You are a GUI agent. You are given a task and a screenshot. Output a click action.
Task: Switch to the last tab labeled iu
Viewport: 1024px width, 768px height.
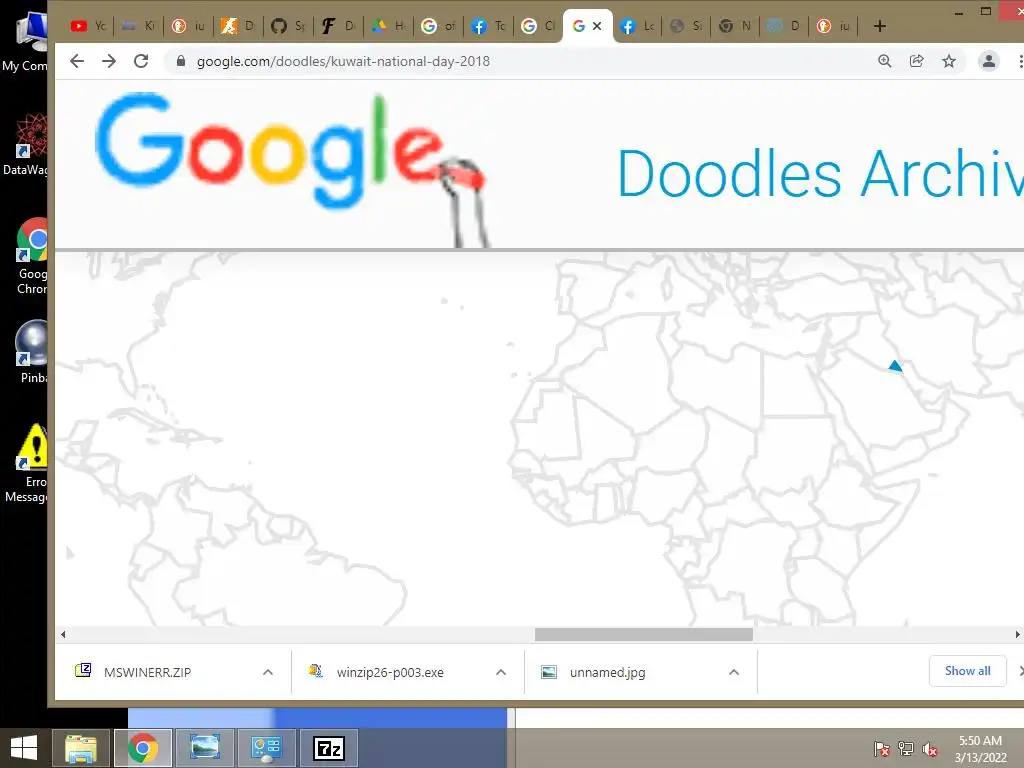click(834, 26)
